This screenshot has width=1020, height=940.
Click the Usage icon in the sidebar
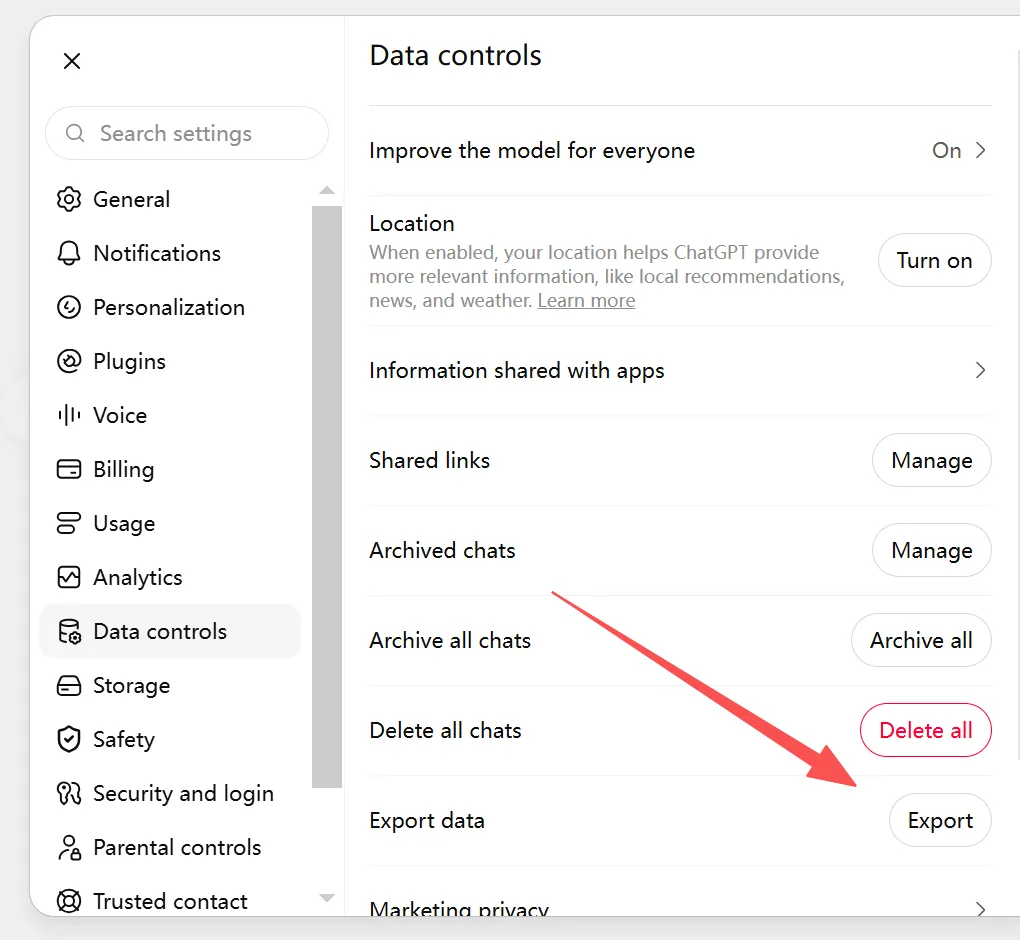pyautogui.click(x=69, y=523)
